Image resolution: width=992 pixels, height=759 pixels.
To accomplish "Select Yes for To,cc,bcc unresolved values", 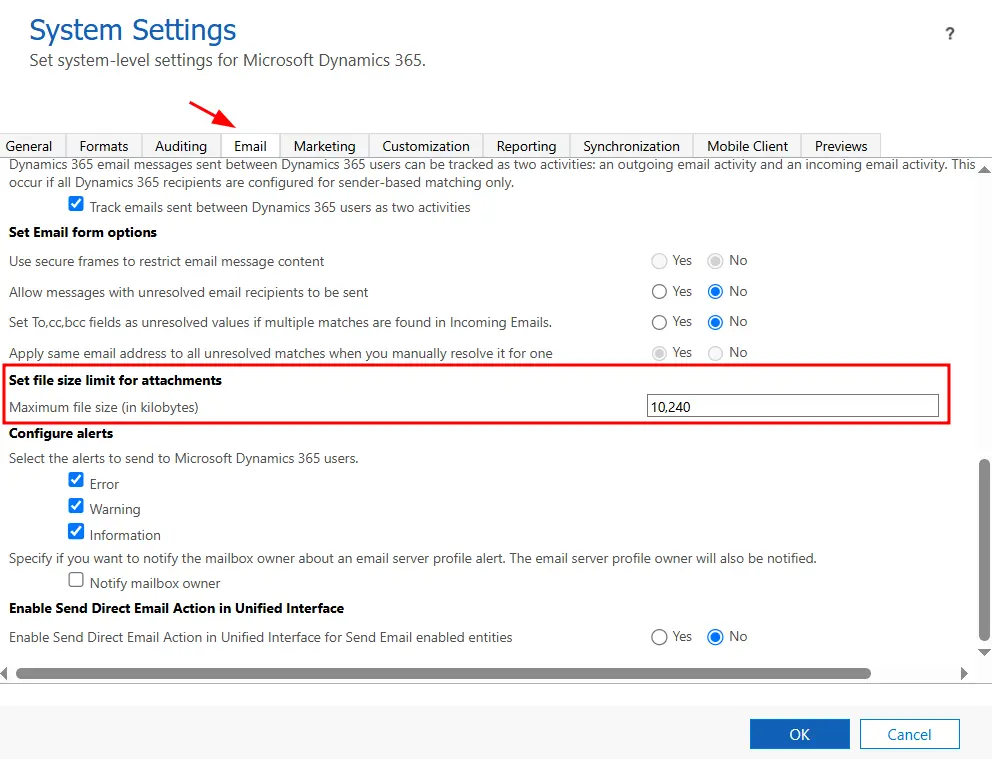I will pyautogui.click(x=659, y=323).
